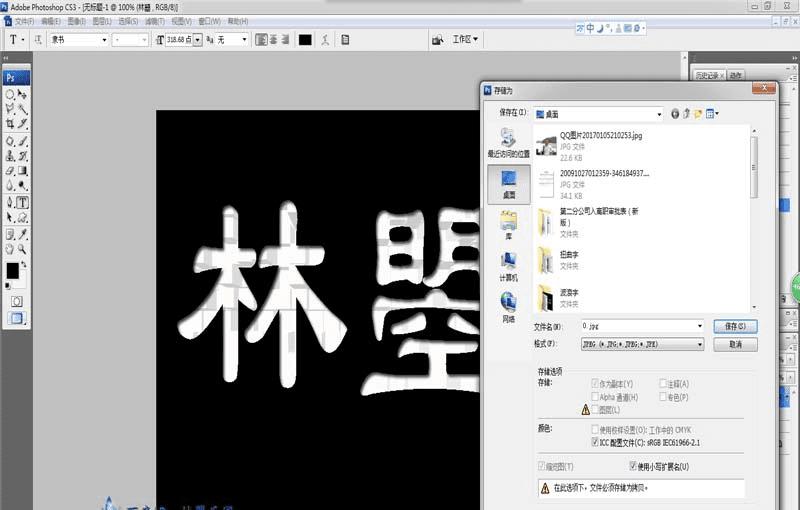Screen dimensions: 800x510
Task: Select the Dodge tool
Action: pos(22,186)
